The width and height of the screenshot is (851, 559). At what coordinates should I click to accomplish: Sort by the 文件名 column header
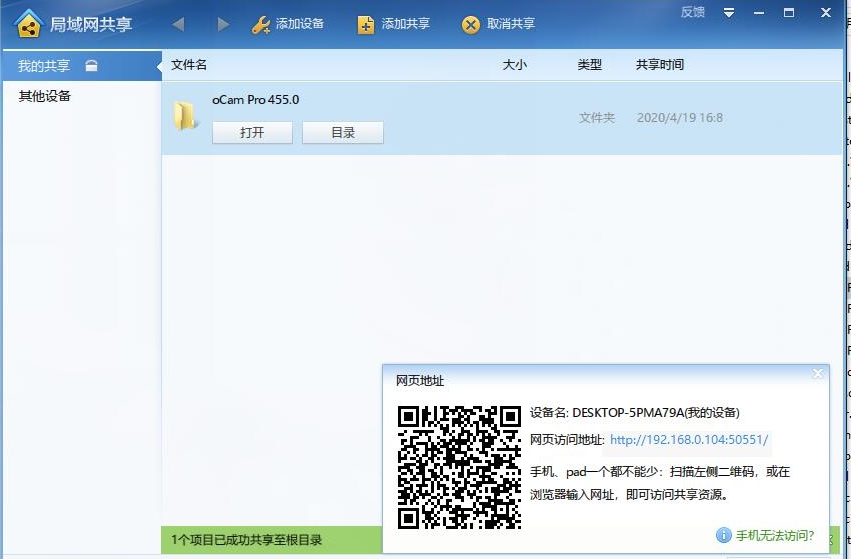(189, 65)
